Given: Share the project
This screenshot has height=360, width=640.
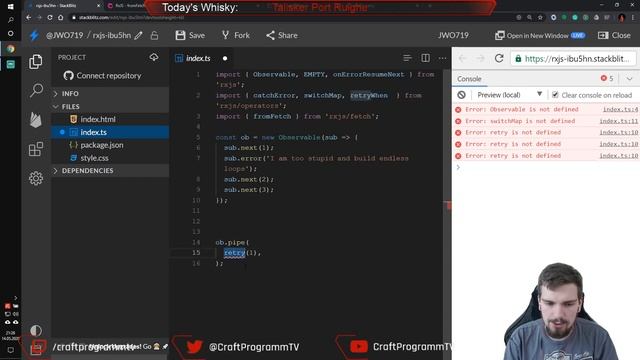Looking at the screenshot, I should [x=282, y=36].
